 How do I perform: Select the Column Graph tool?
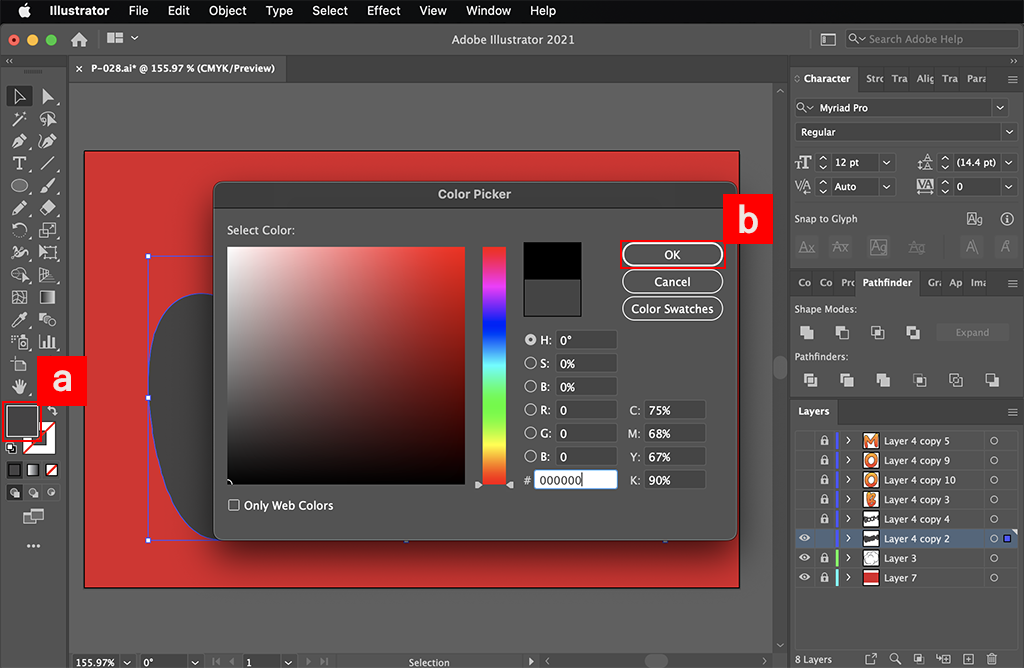[48, 342]
